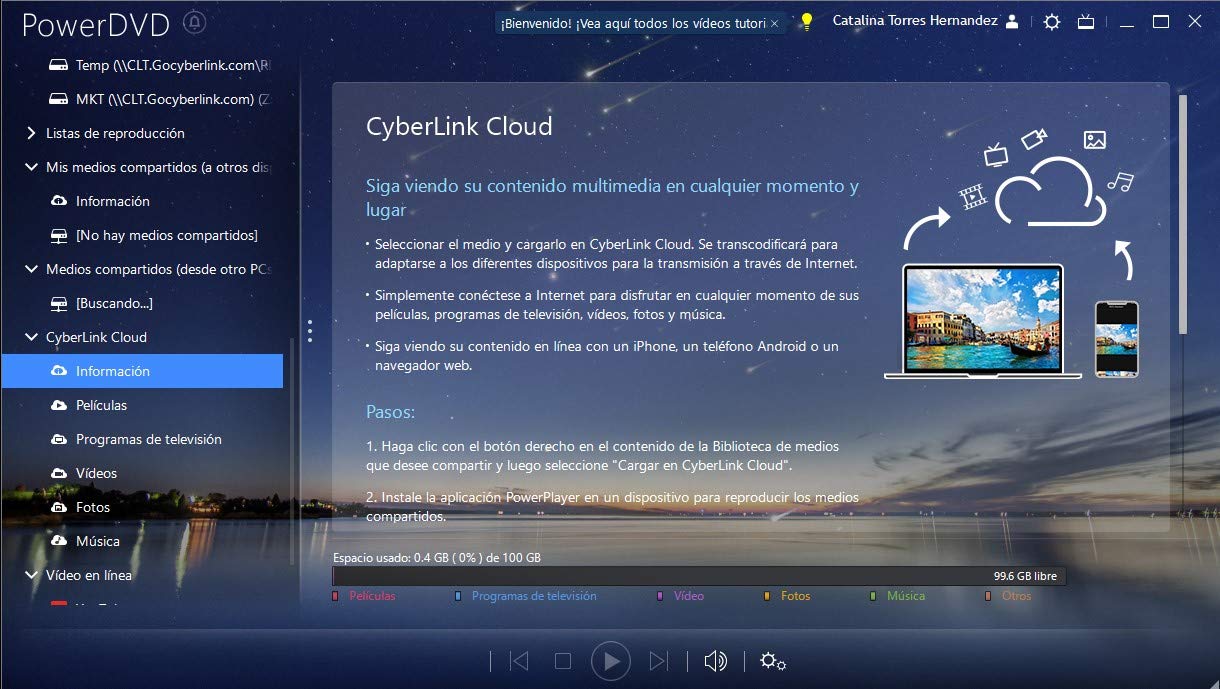Click shared-media icon beside [No hay medios compartidos]
Image resolution: width=1220 pixels, height=689 pixels.
[x=58, y=235]
